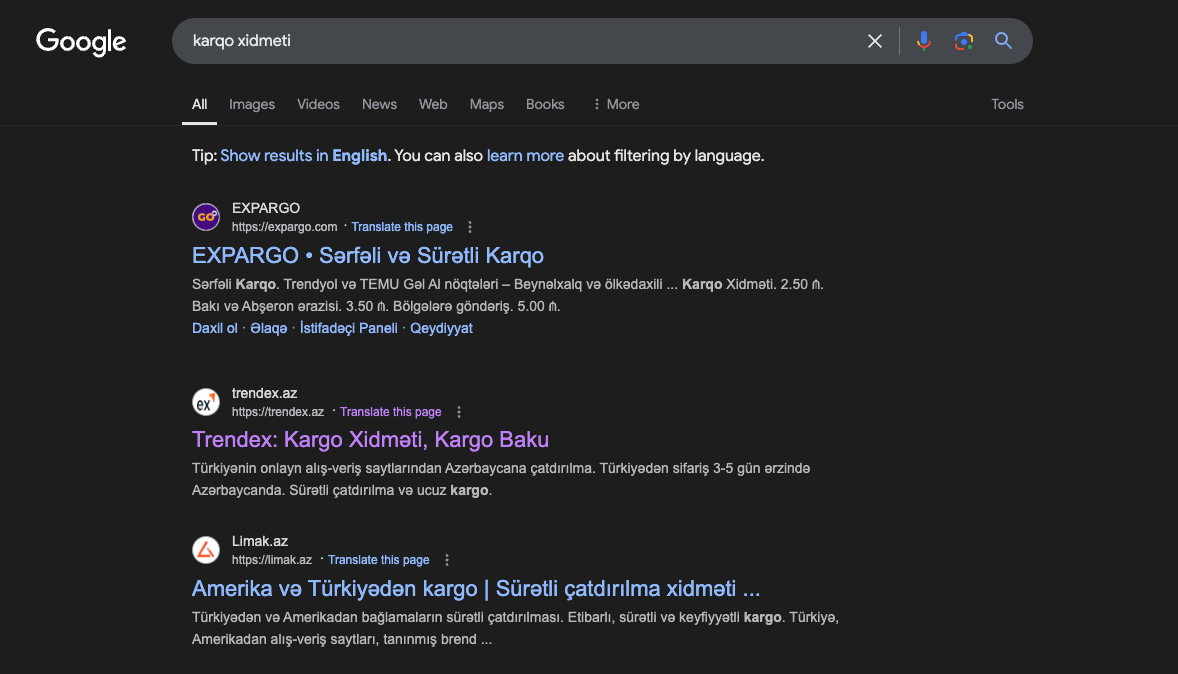Switch to the Maps tab
The width and height of the screenshot is (1178, 674).
pos(487,104)
